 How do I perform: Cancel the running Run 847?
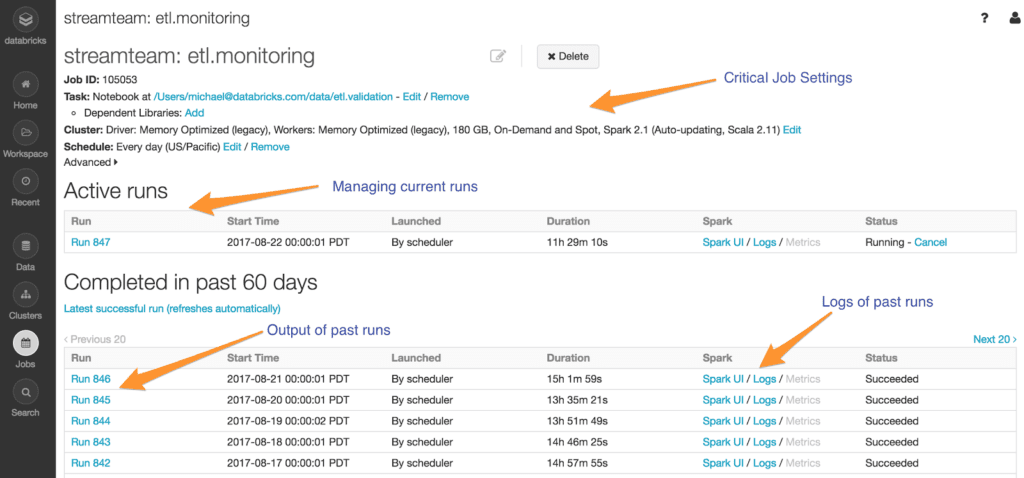(x=930, y=242)
